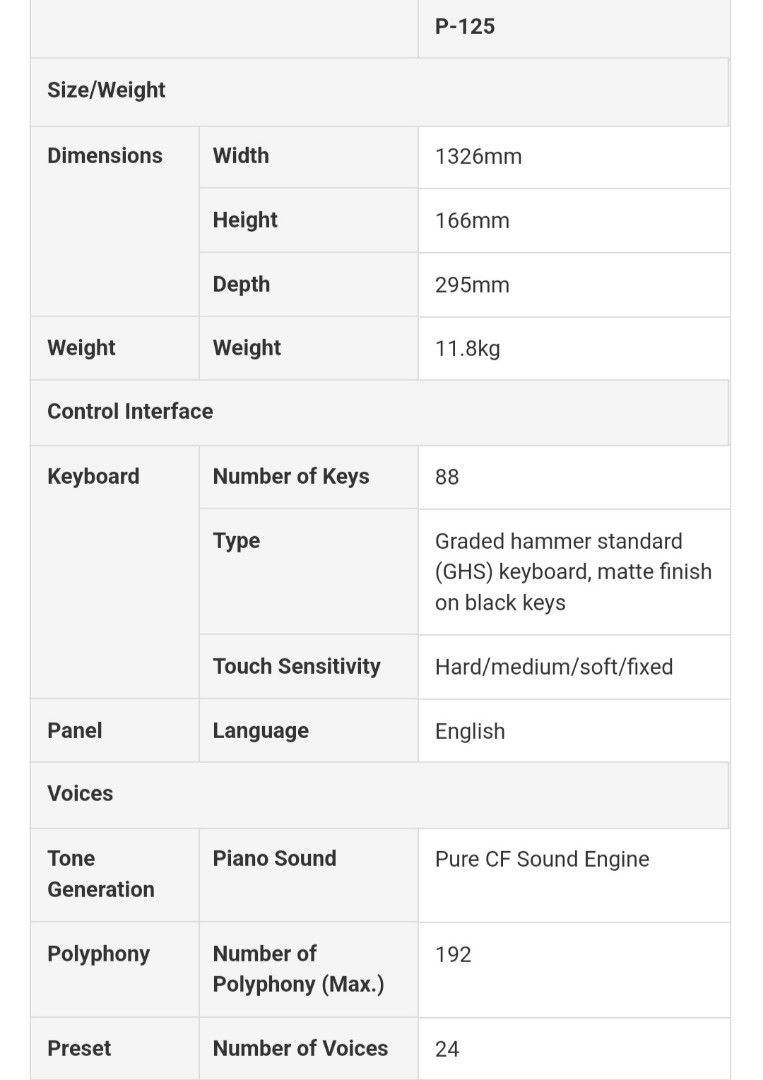The width and height of the screenshot is (763, 1080).
Task: Select the Height row label
Action: coord(245,220)
